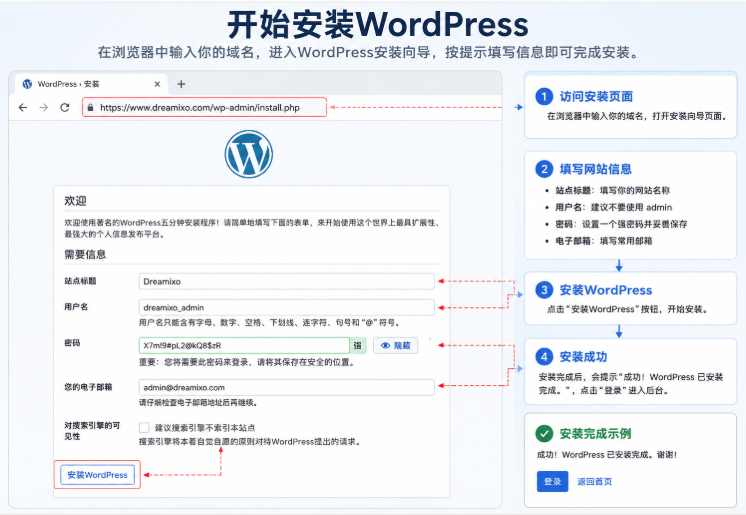Click the 电子邮箱: 填写常用邮箱 bullet
This screenshot has height=515, width=746.
pyautogui.click(x=604, y=241)
